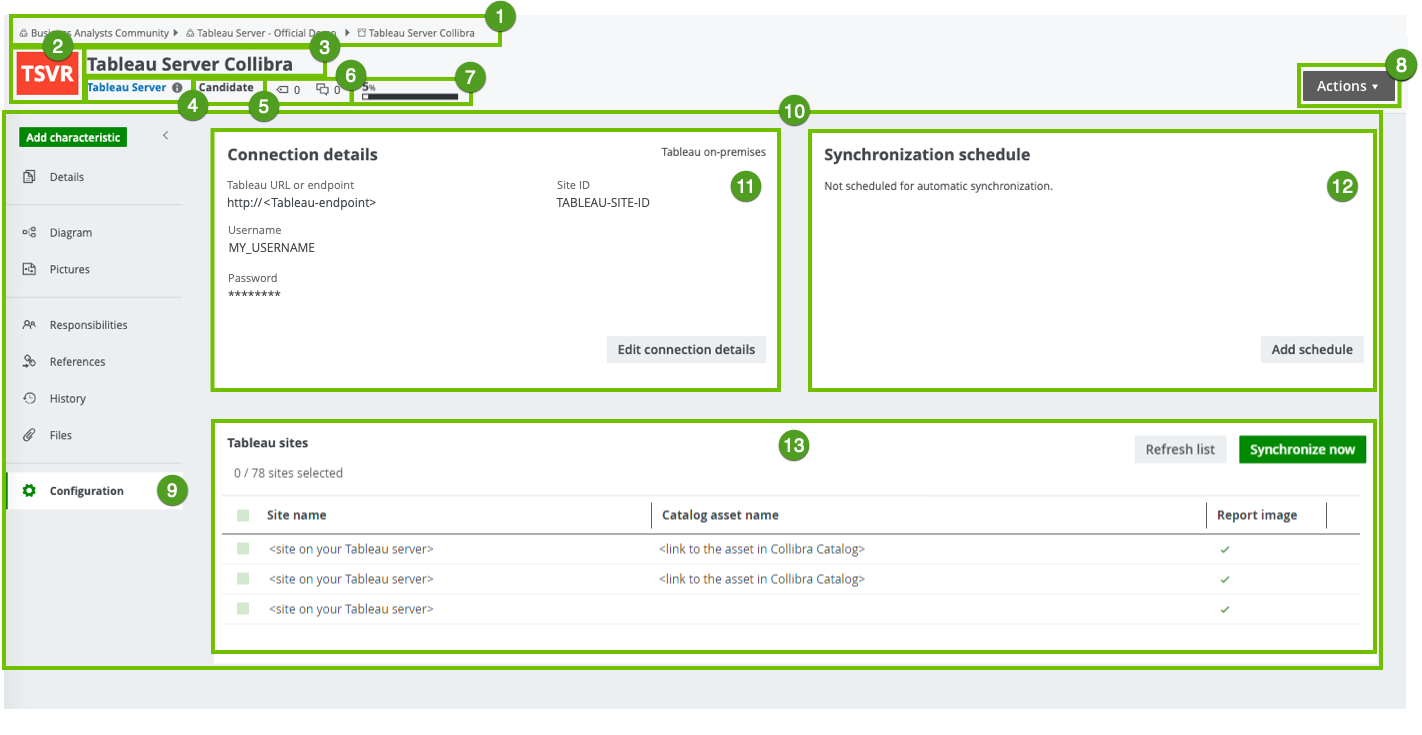This screenshot has width=1422, height=735.
Task: Open the Responsibilities sidebar tab
Action: [x=88, y=325]
